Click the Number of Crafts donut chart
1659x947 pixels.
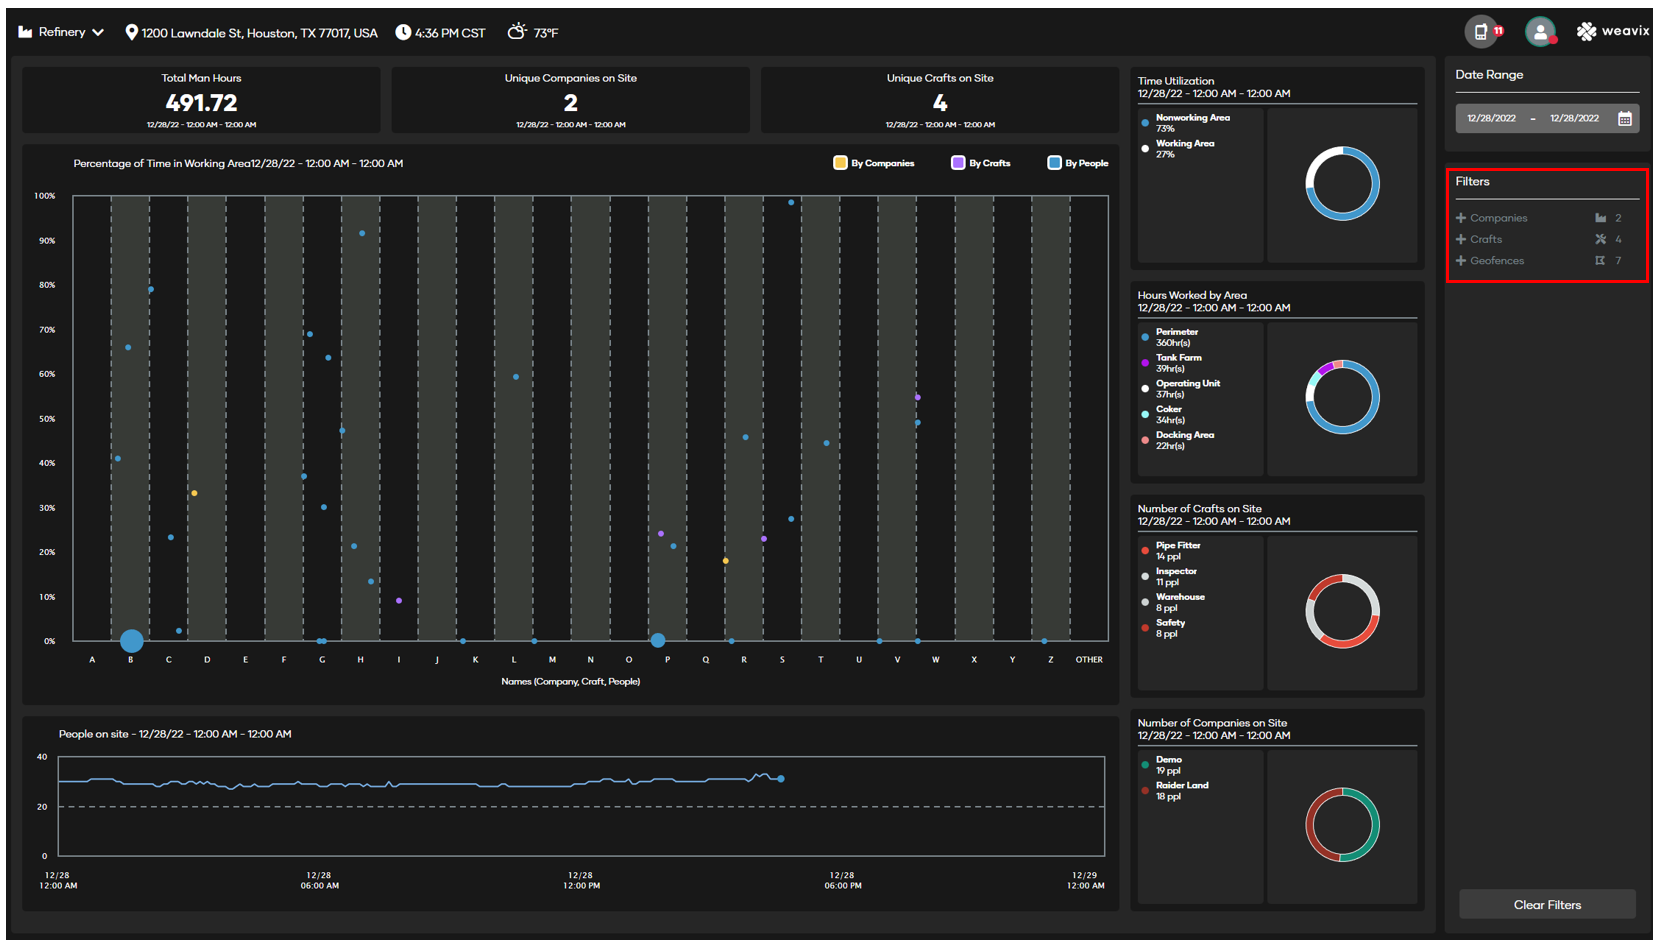click(x=1342, y=611)
